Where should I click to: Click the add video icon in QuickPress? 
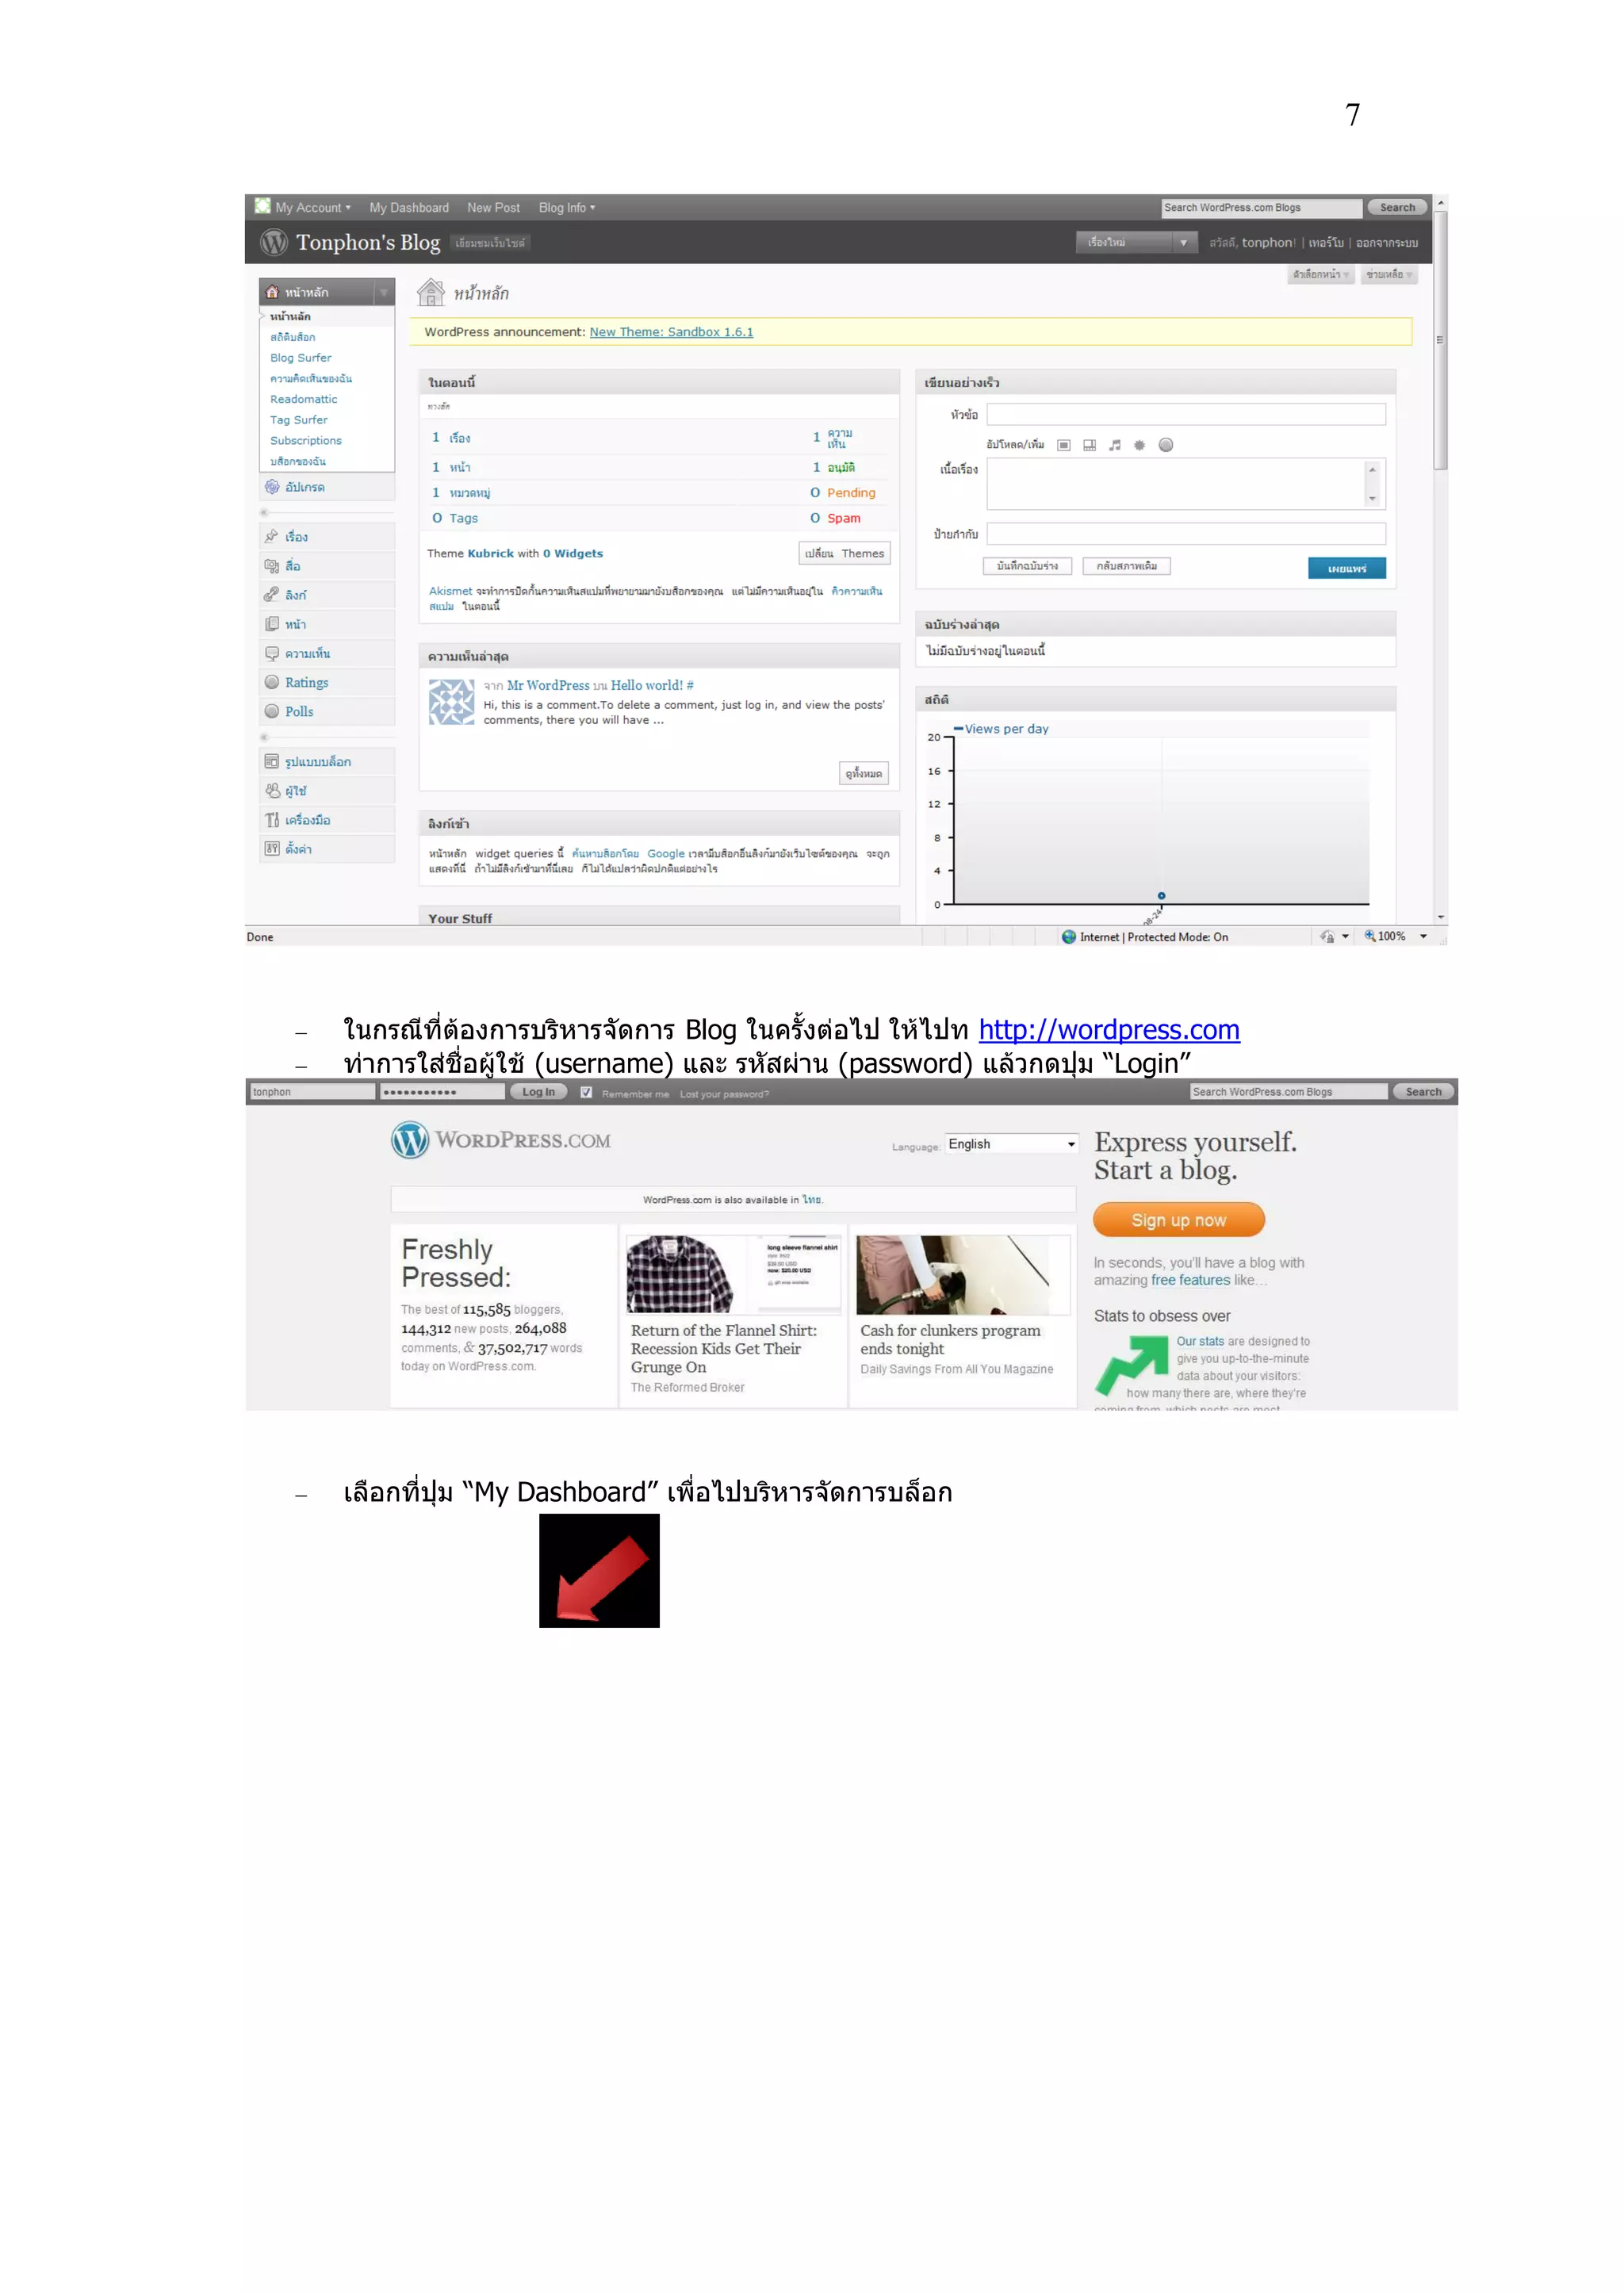[1089, 445]
